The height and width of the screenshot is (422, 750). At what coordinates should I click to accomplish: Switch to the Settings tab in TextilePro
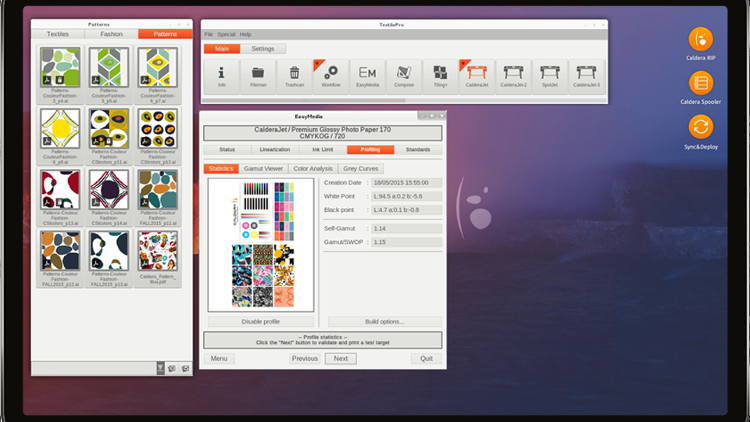coord(263,49)
